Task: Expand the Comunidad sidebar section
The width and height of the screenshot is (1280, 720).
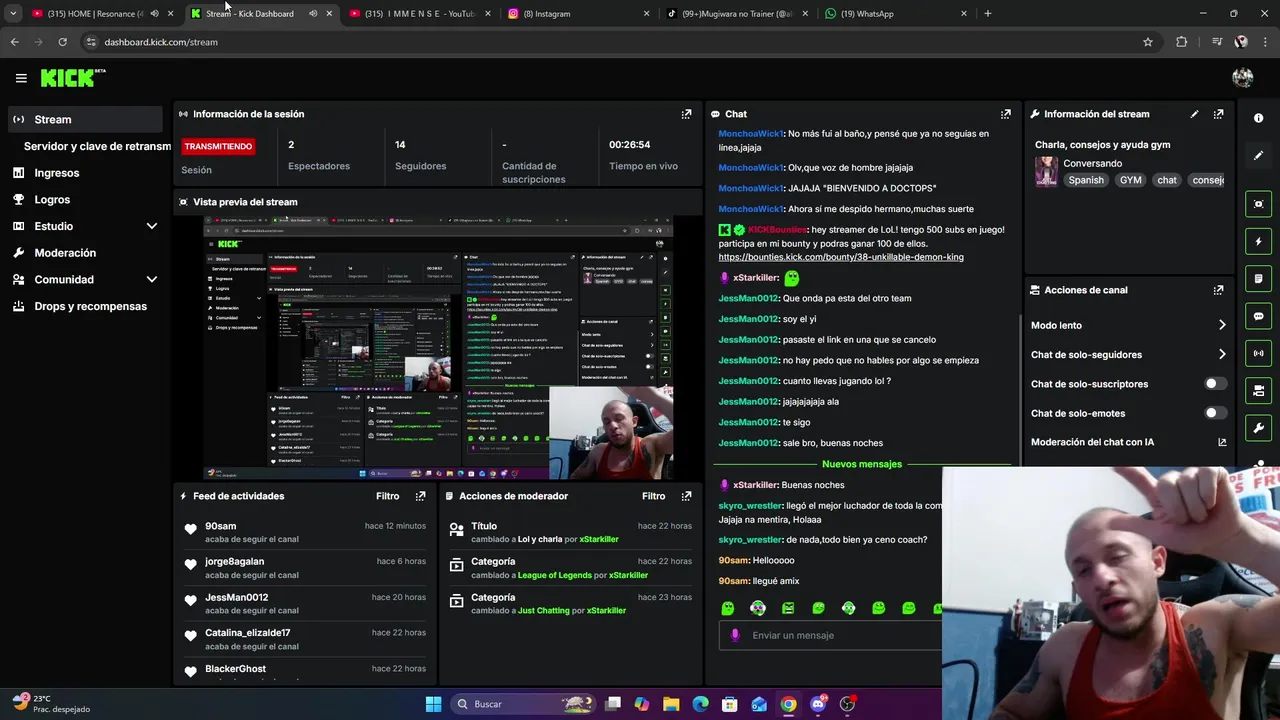Action: point(152,280)
